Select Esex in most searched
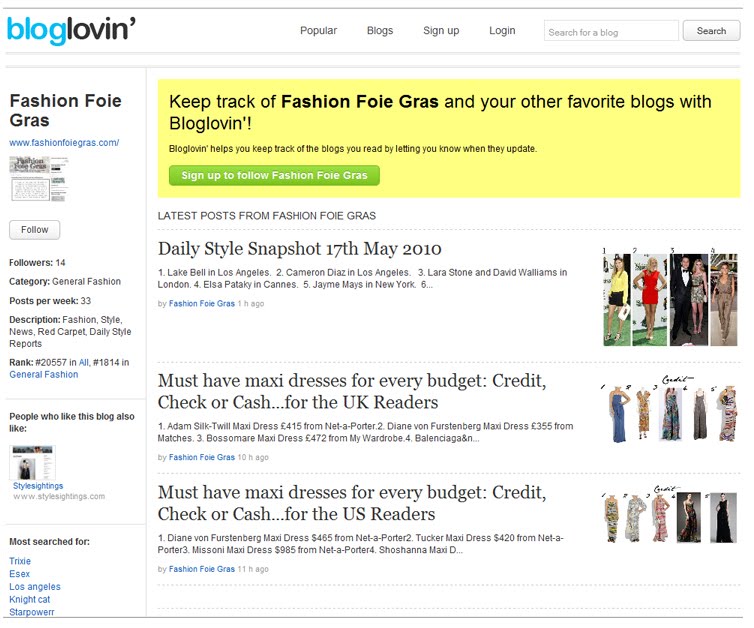Screen dimensions: 754x628 click(x=19, y=574)
